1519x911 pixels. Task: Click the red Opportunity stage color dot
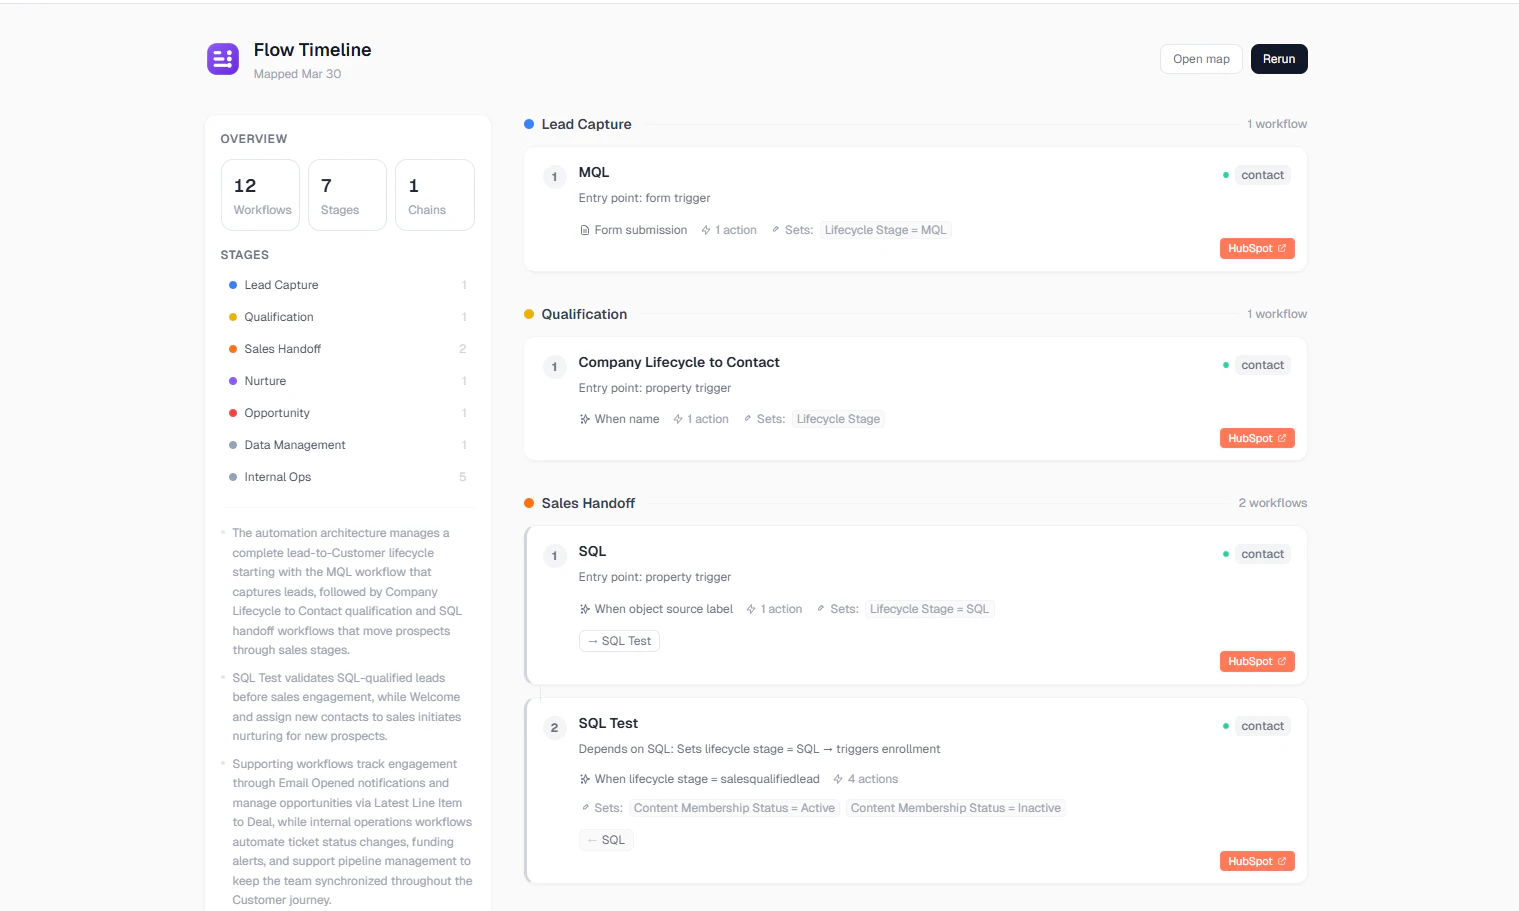(x=232, y=412)
